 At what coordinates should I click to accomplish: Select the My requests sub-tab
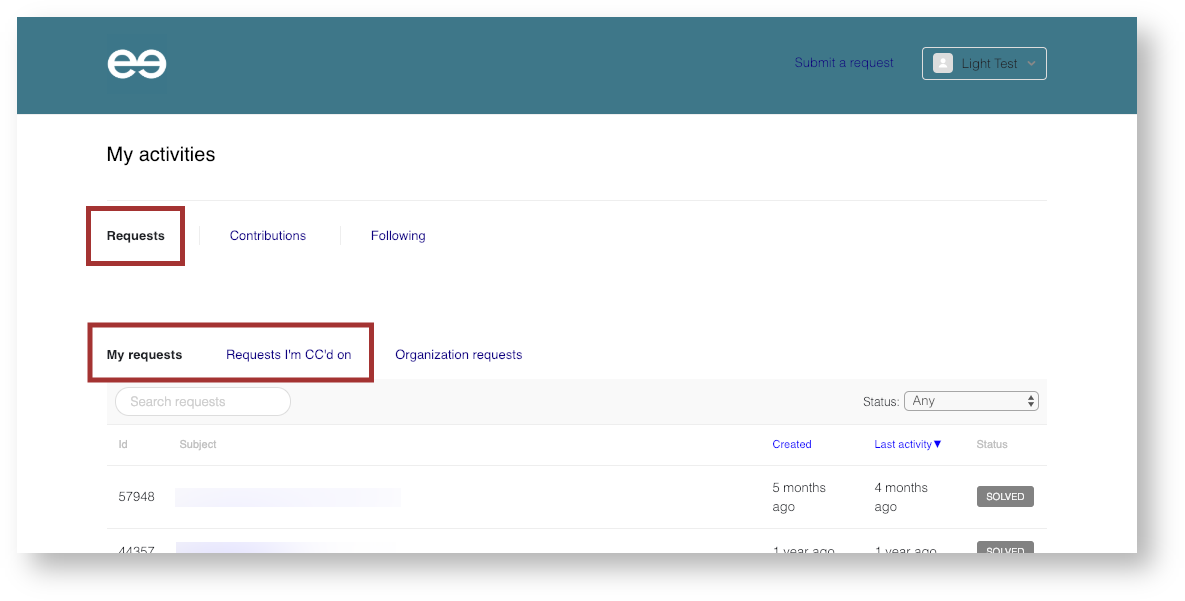coord(144,355)
